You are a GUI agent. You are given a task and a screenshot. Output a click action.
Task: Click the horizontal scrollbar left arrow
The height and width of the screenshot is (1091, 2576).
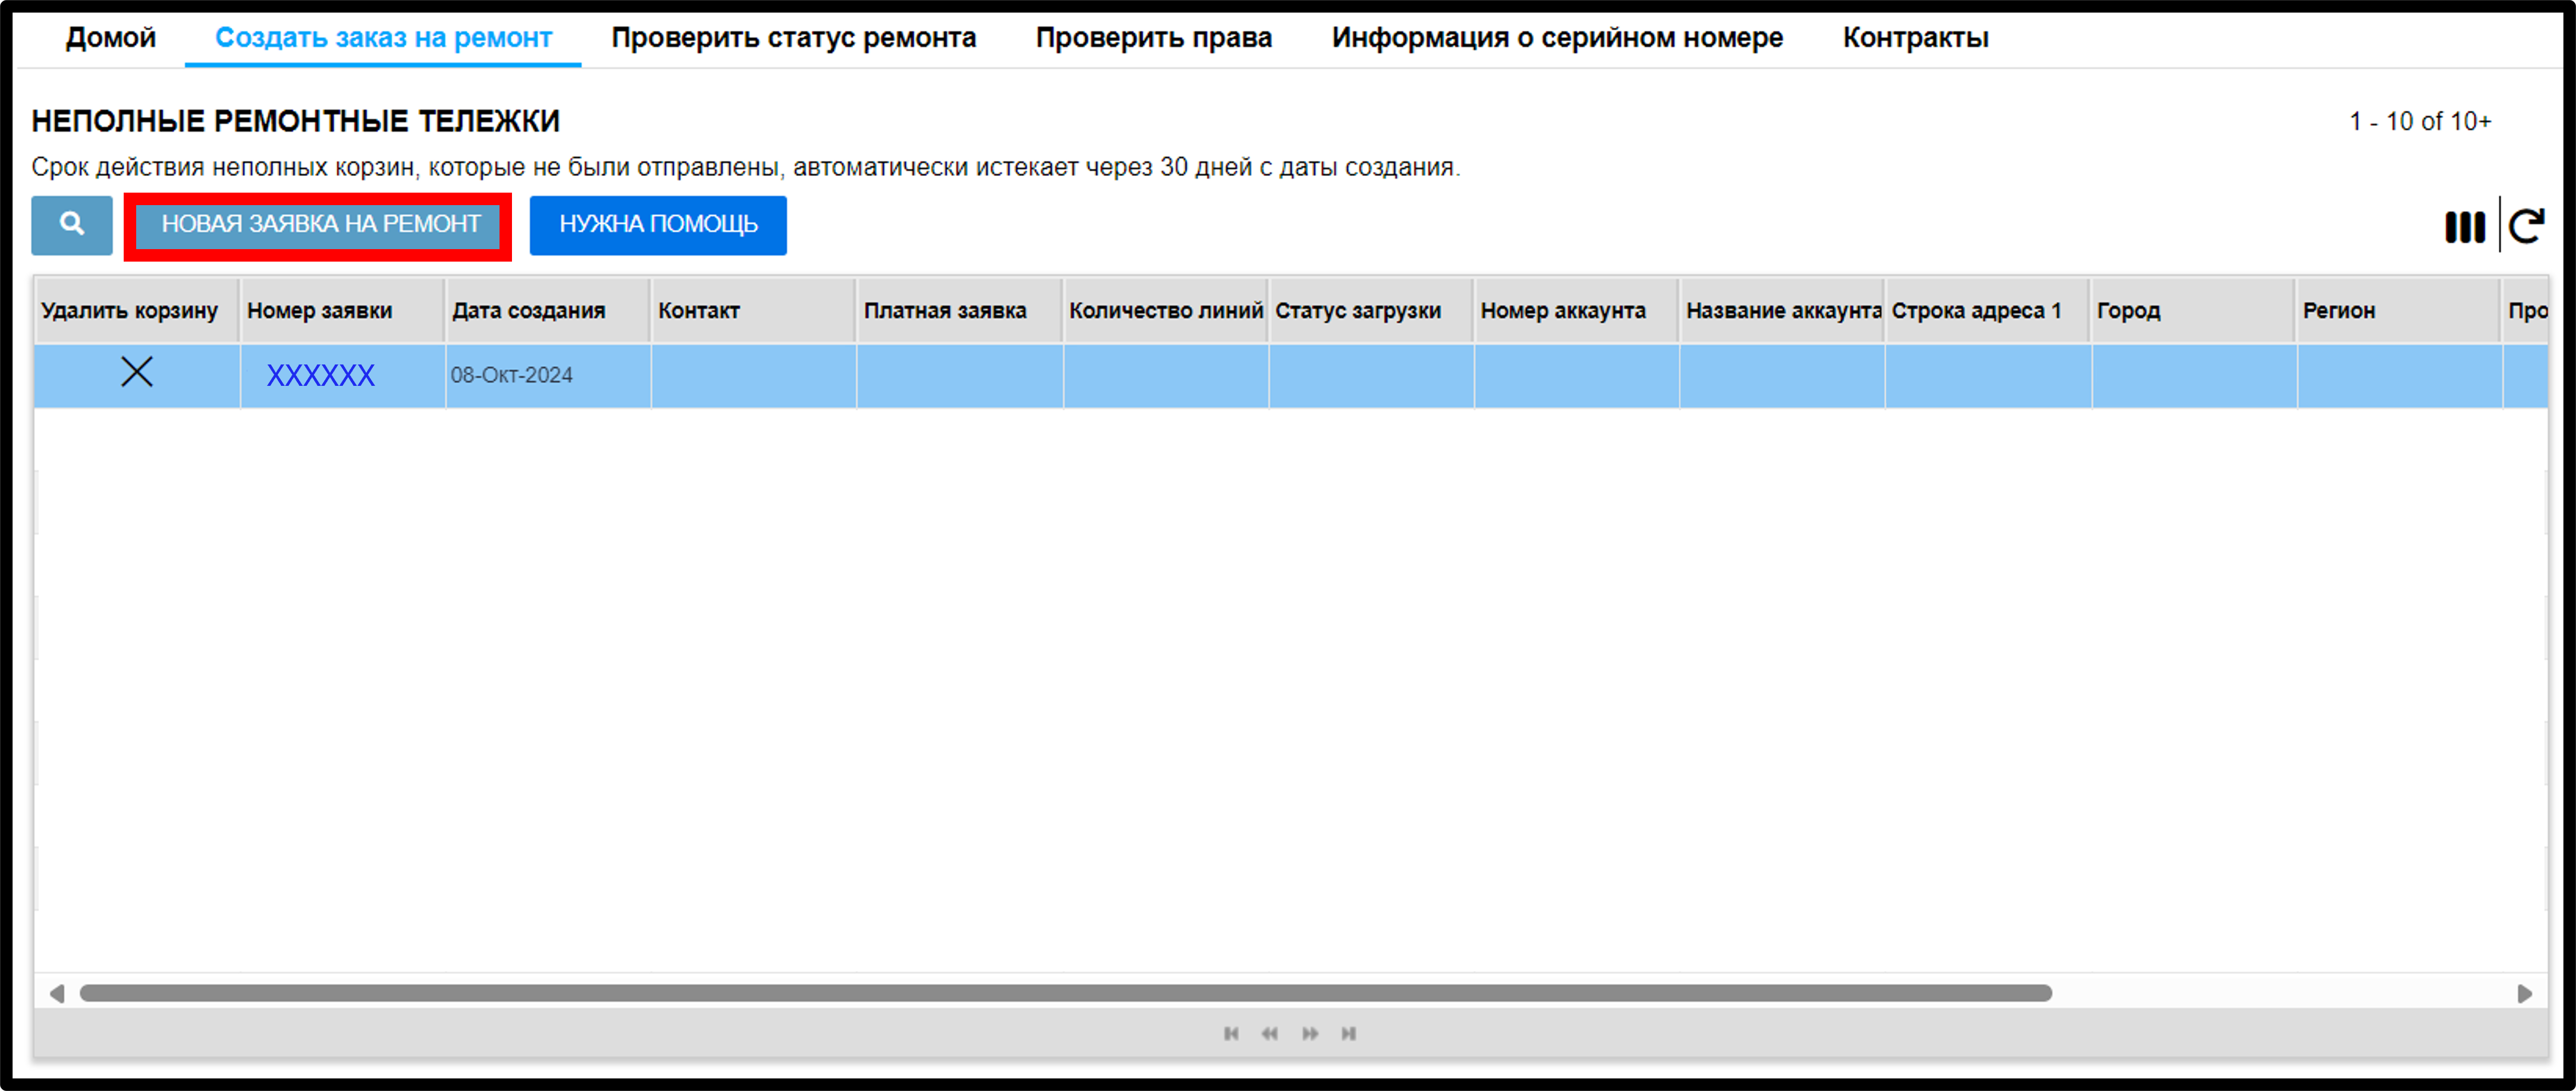(x=57, y=993)
